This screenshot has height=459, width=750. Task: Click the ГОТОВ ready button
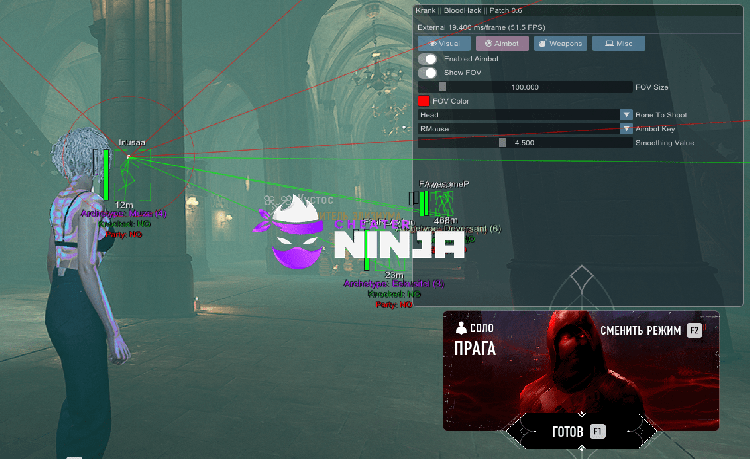[580, 432]
